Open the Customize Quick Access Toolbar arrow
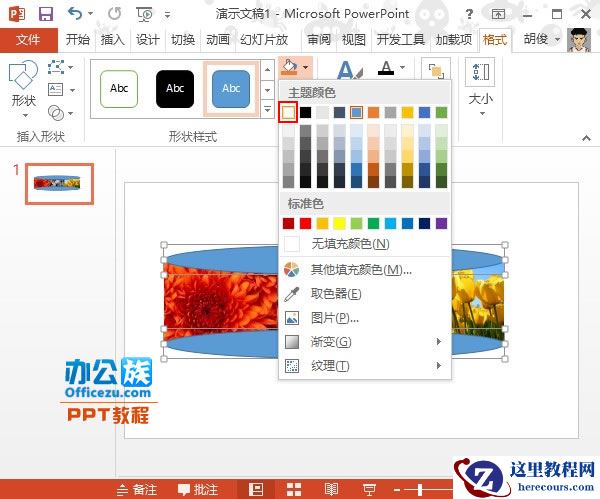 (x=168, y=15)
